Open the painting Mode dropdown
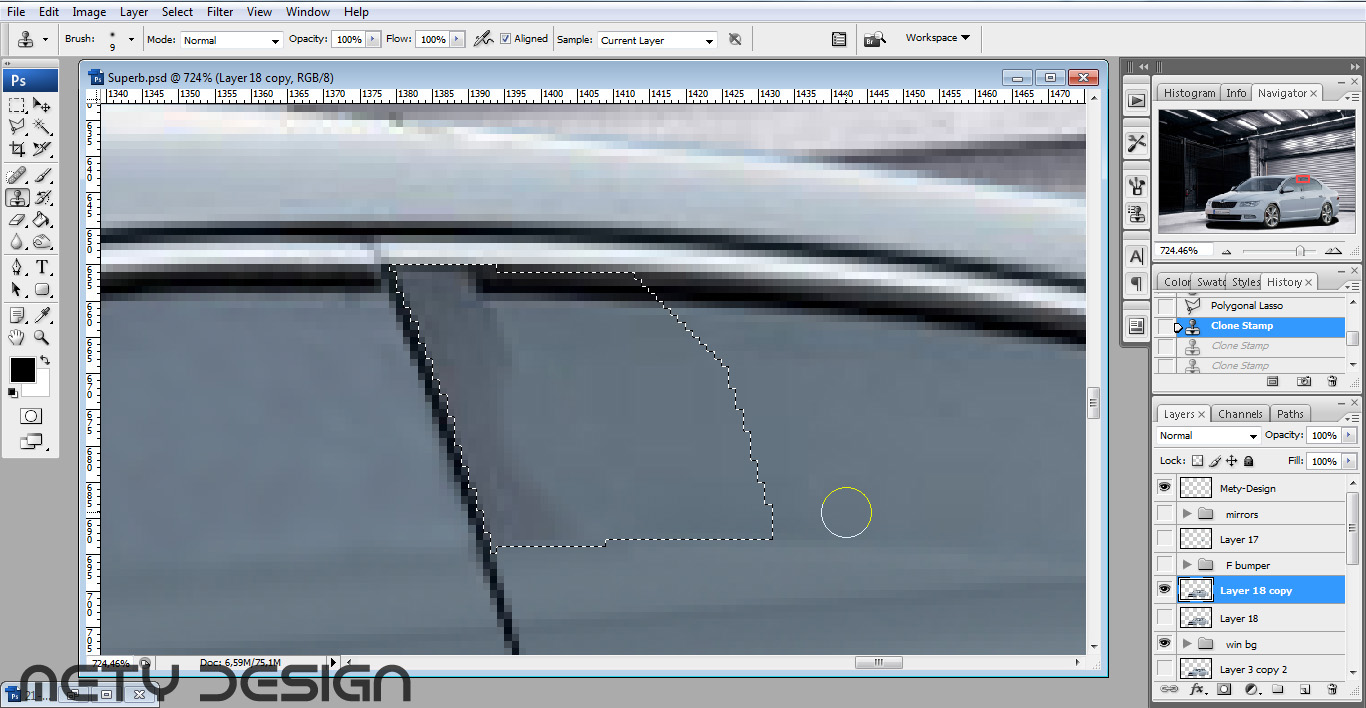1366x708 pixels. tap(232, 40)
